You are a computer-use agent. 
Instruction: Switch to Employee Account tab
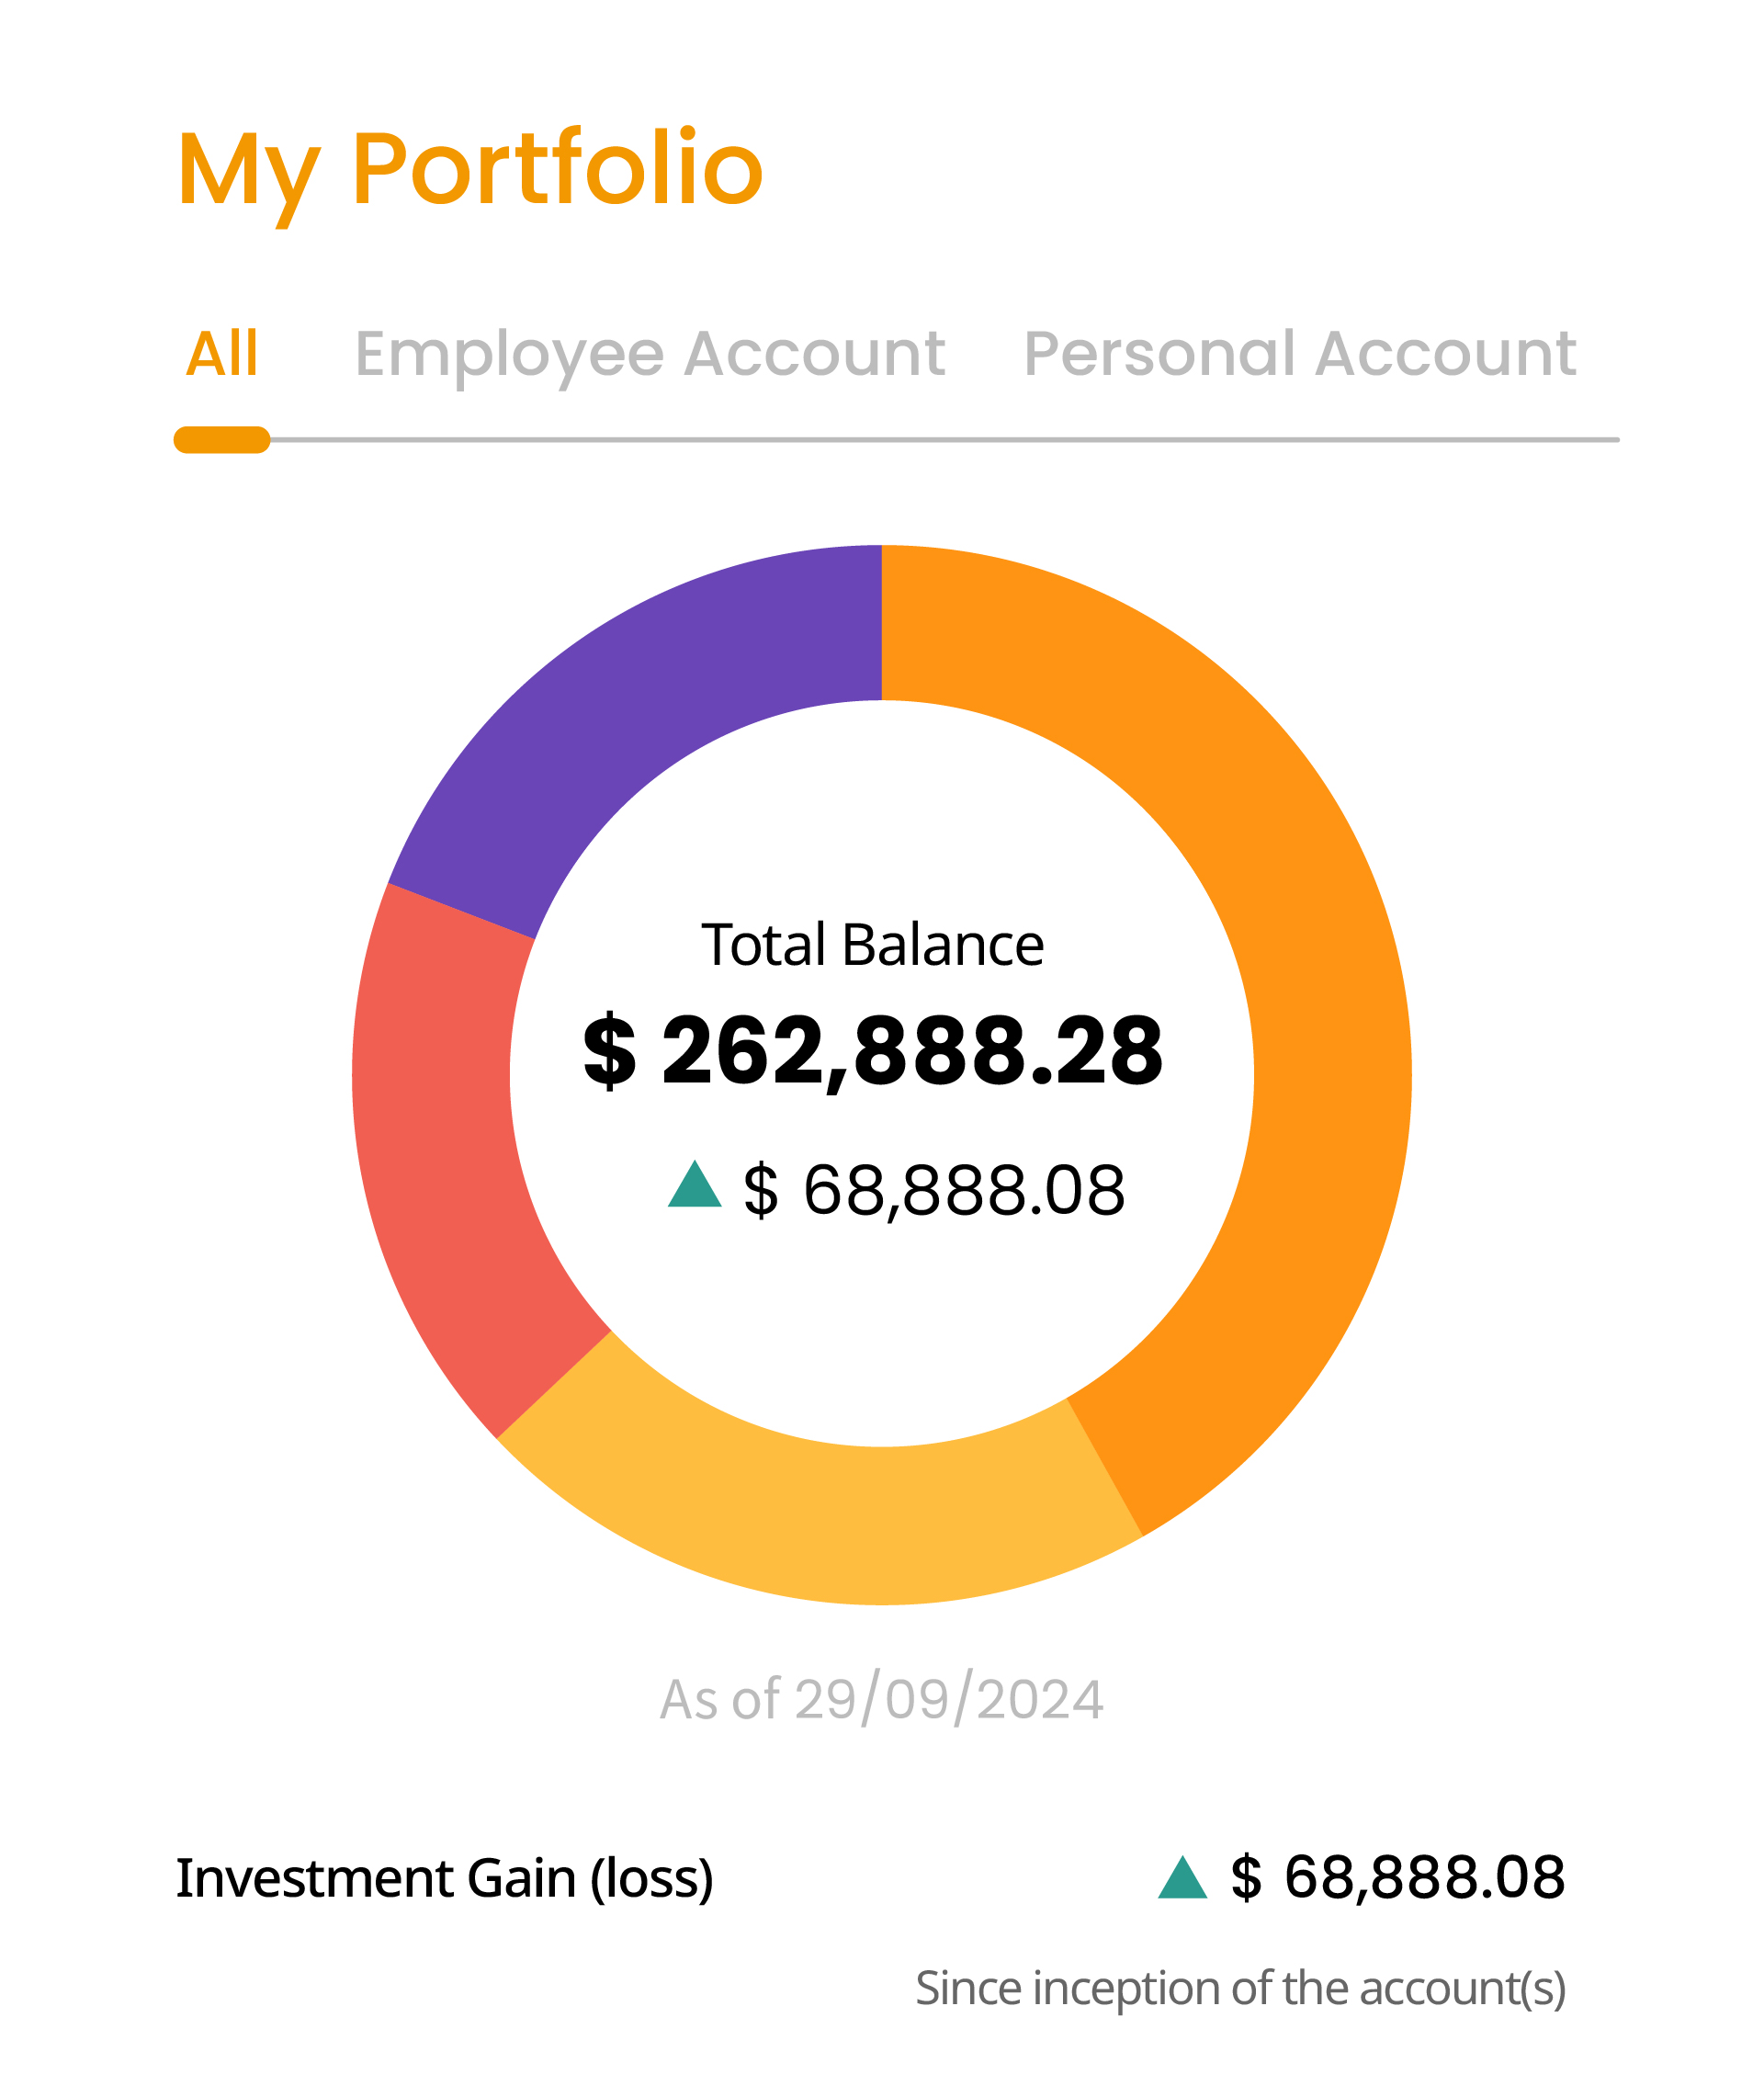[650, 356]
